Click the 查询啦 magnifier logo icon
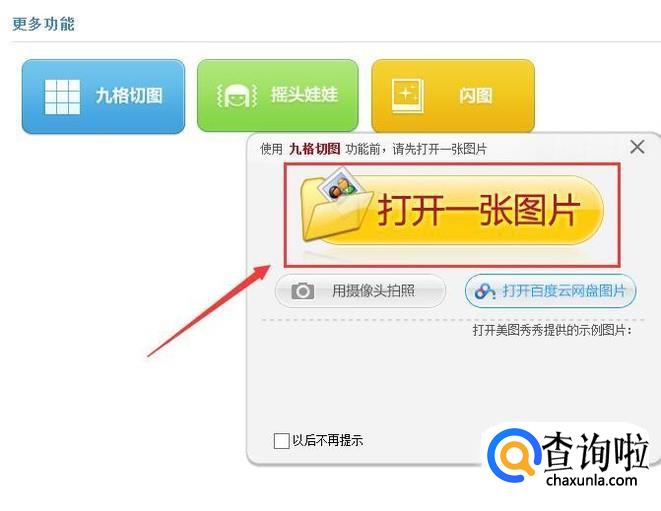This screenshot has width=661, height=511. (514, 456)
